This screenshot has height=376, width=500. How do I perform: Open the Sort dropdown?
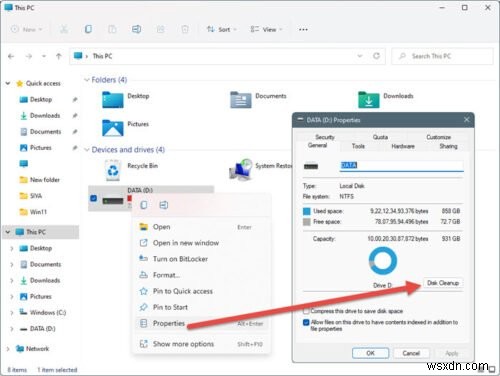(221, 29)
